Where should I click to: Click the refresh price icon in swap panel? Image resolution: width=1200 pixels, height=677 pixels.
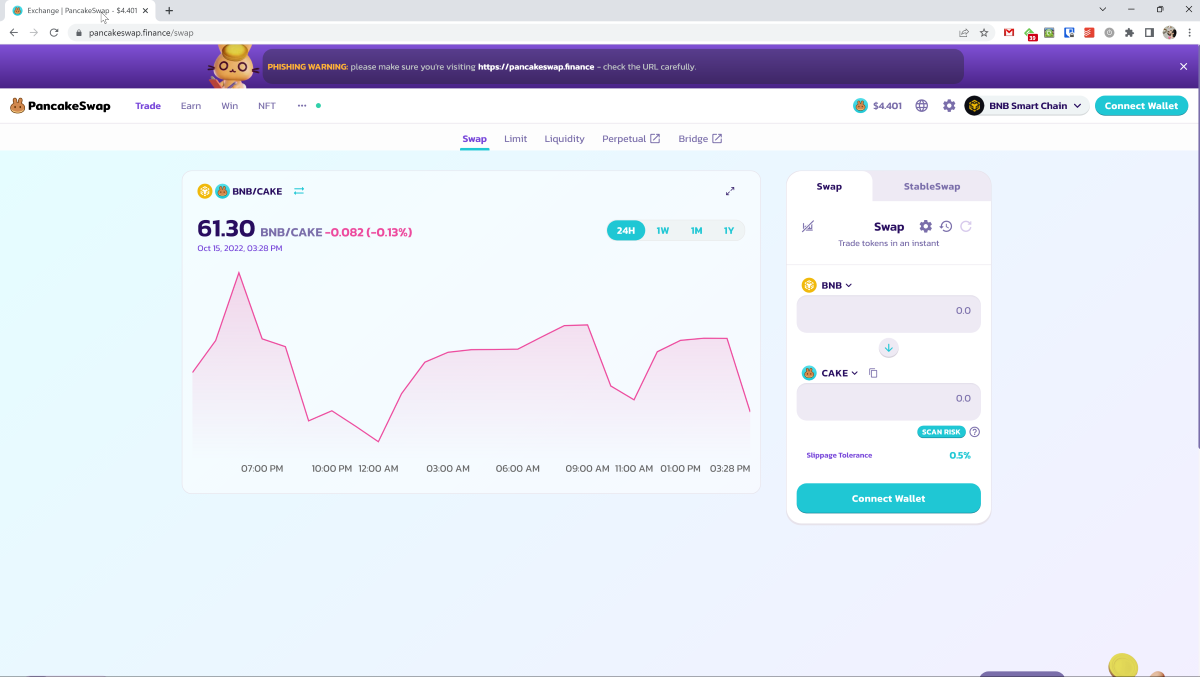click(x=966, y=227)
